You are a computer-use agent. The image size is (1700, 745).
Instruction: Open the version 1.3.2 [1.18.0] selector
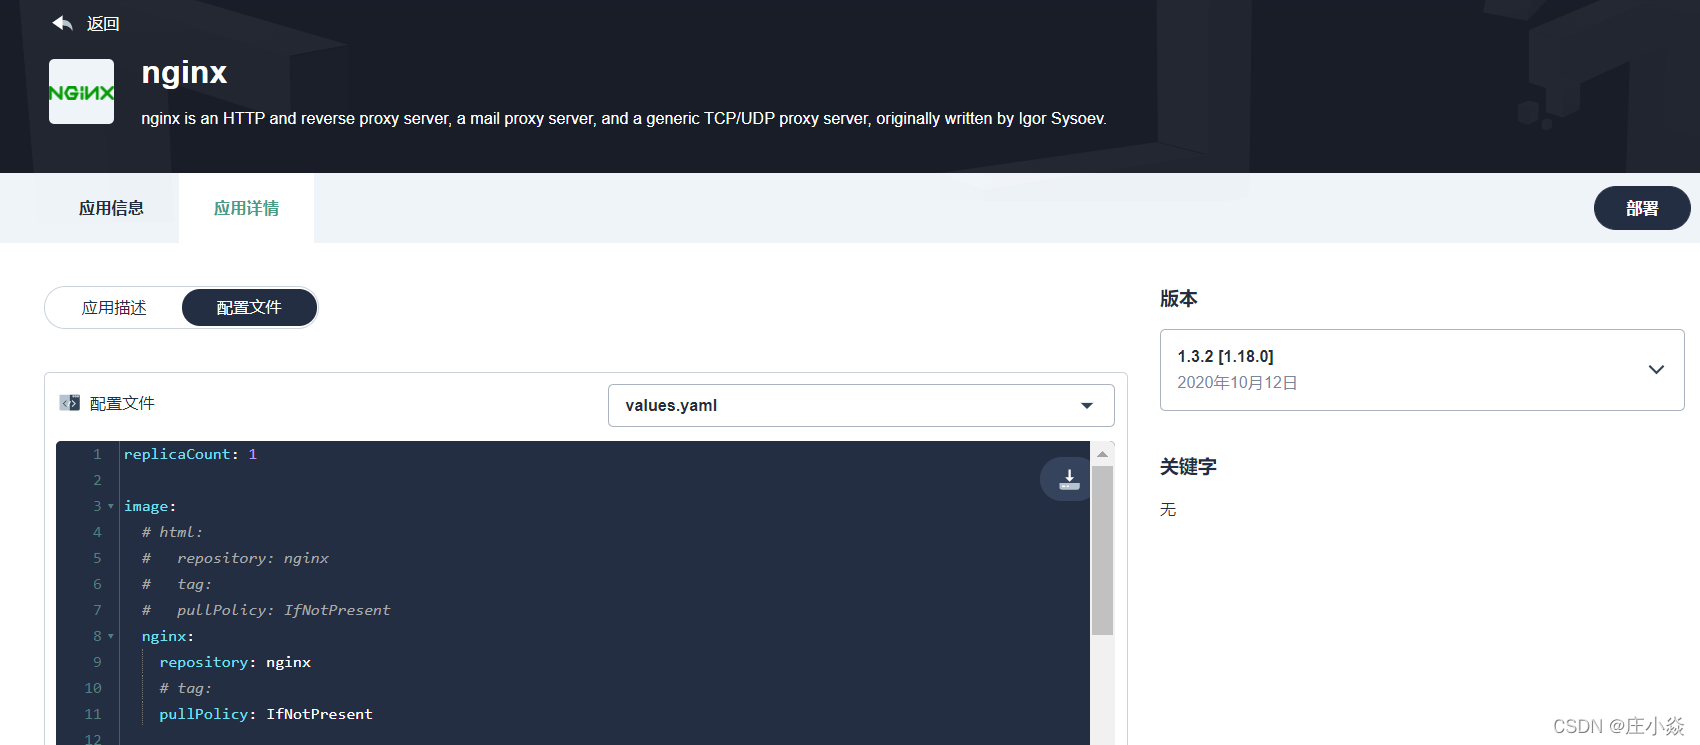1422,370
